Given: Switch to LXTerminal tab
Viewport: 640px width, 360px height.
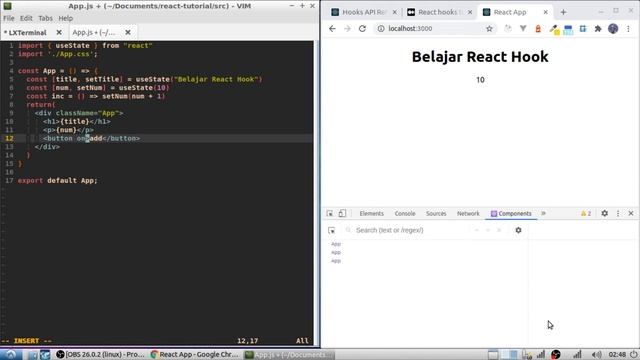Looking at the screenshot, I should tap(27, 33).
